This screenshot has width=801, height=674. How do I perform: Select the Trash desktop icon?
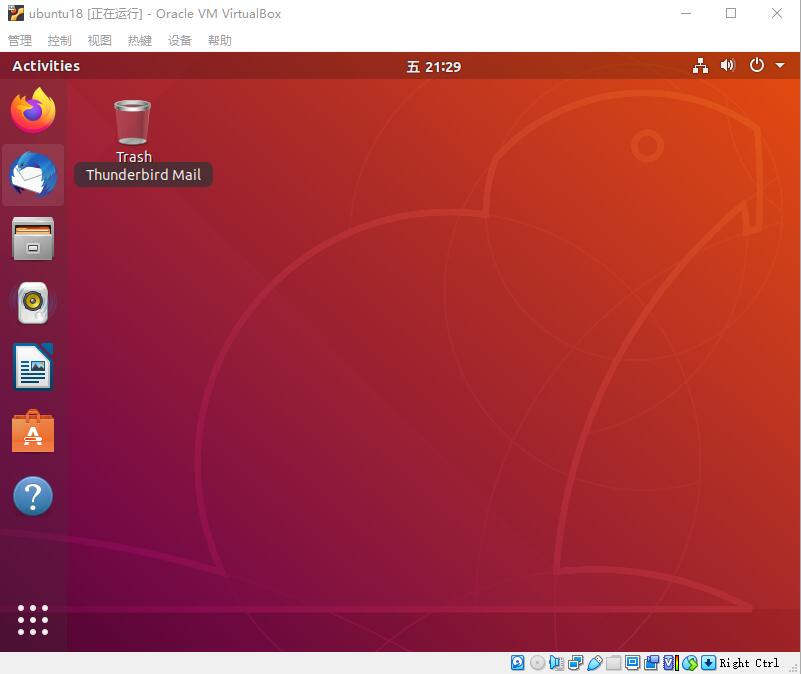[x=133, y=130]
